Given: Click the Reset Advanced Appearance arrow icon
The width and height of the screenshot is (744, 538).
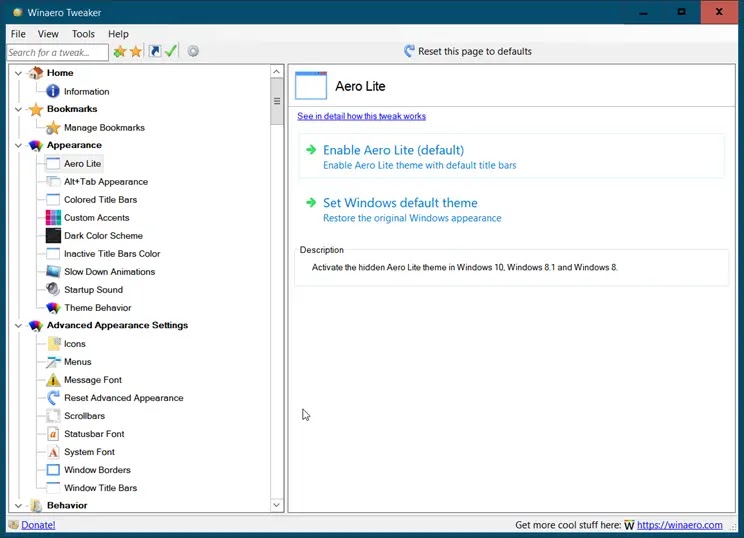Looking at the screenshot, I should (x=53, y=398).
